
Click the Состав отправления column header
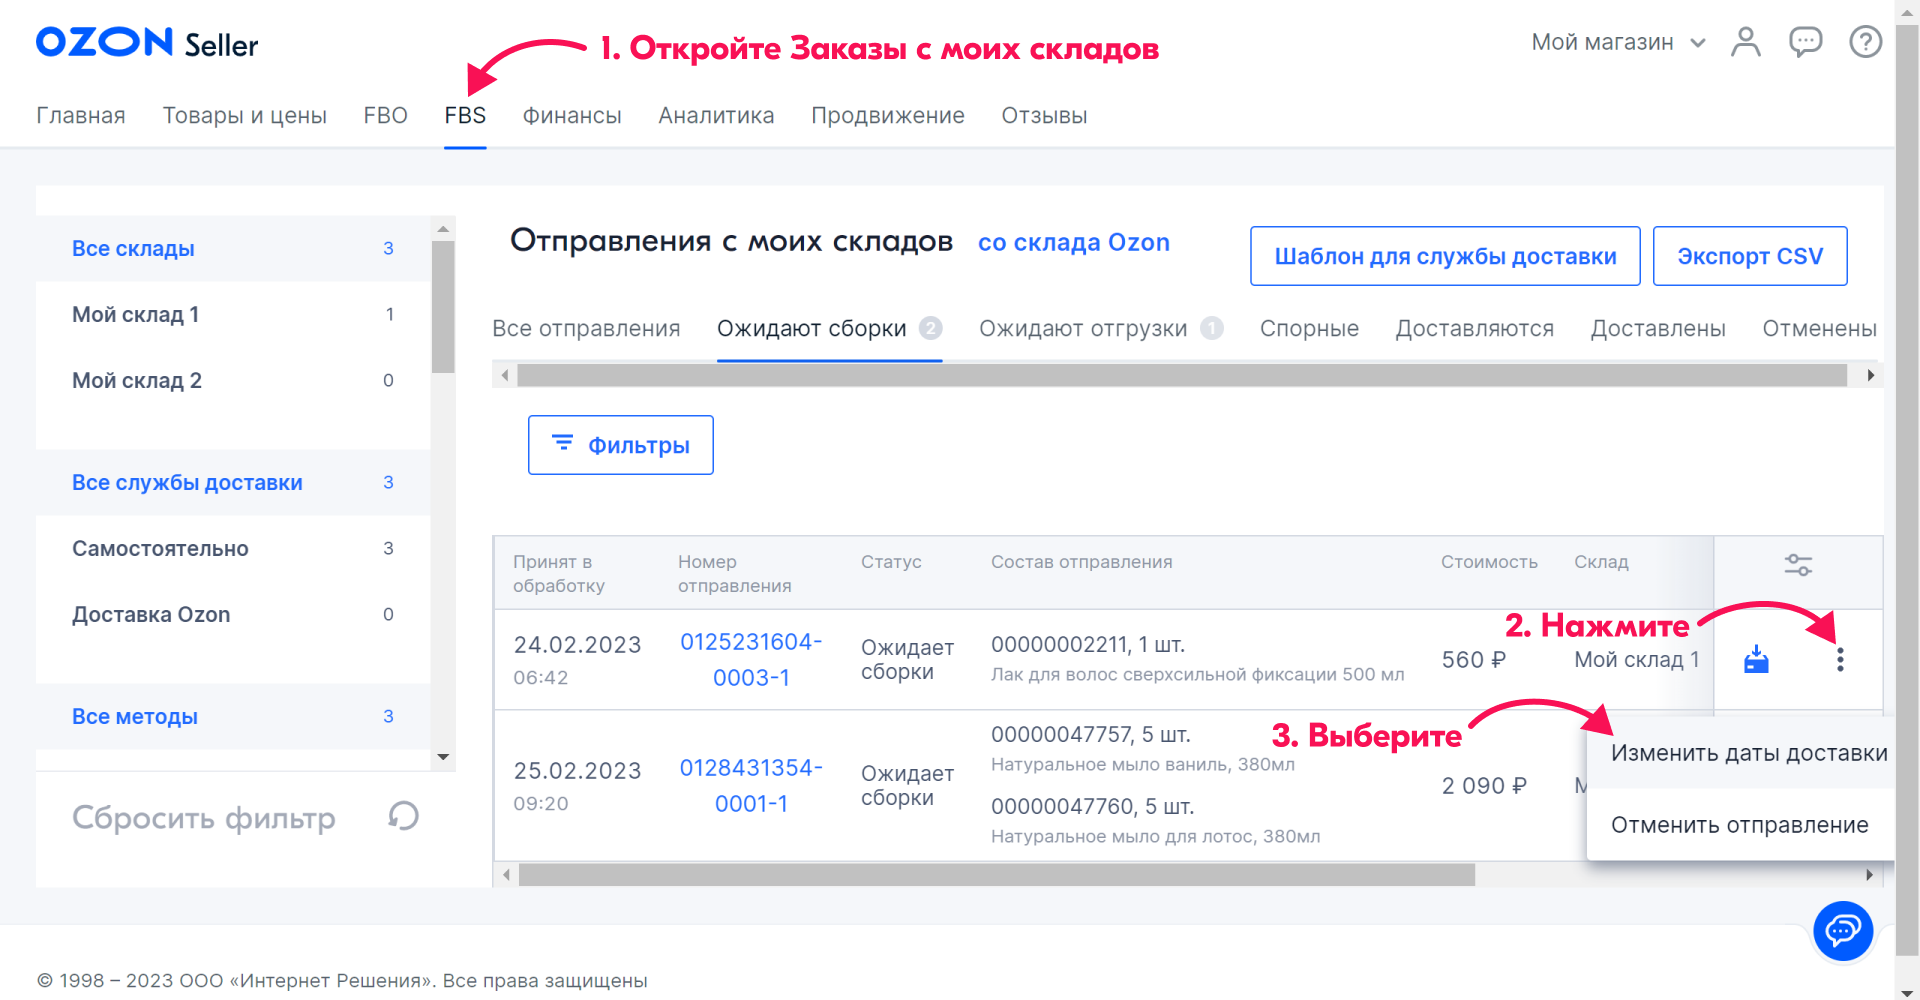(1081, 562)
